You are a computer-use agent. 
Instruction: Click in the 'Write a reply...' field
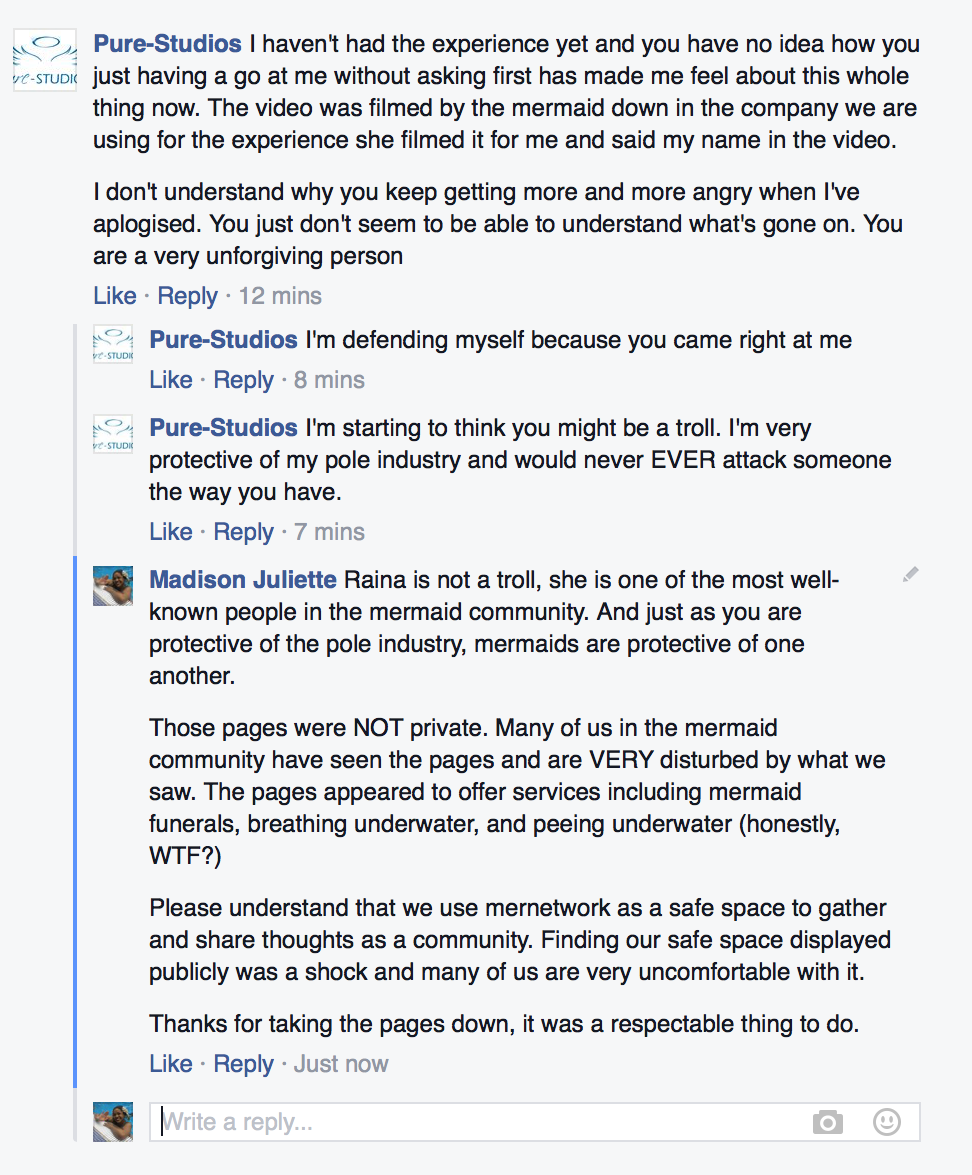(x=480, y=1122)
